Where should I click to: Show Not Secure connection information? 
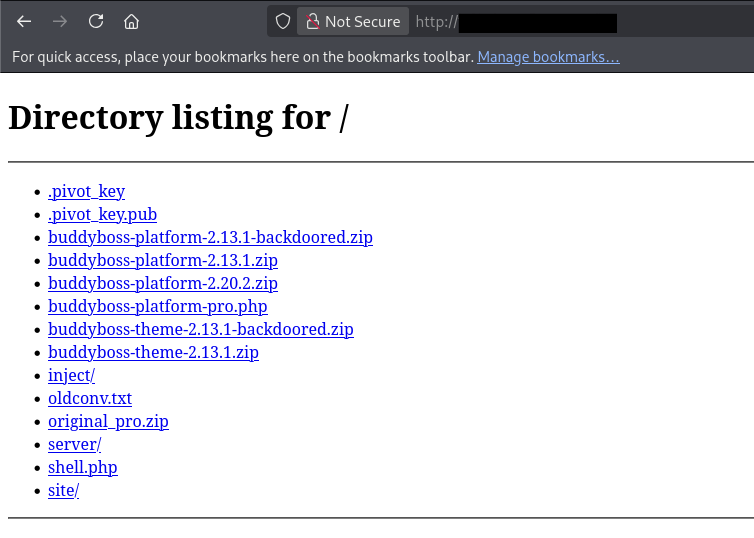pos(353,22)
